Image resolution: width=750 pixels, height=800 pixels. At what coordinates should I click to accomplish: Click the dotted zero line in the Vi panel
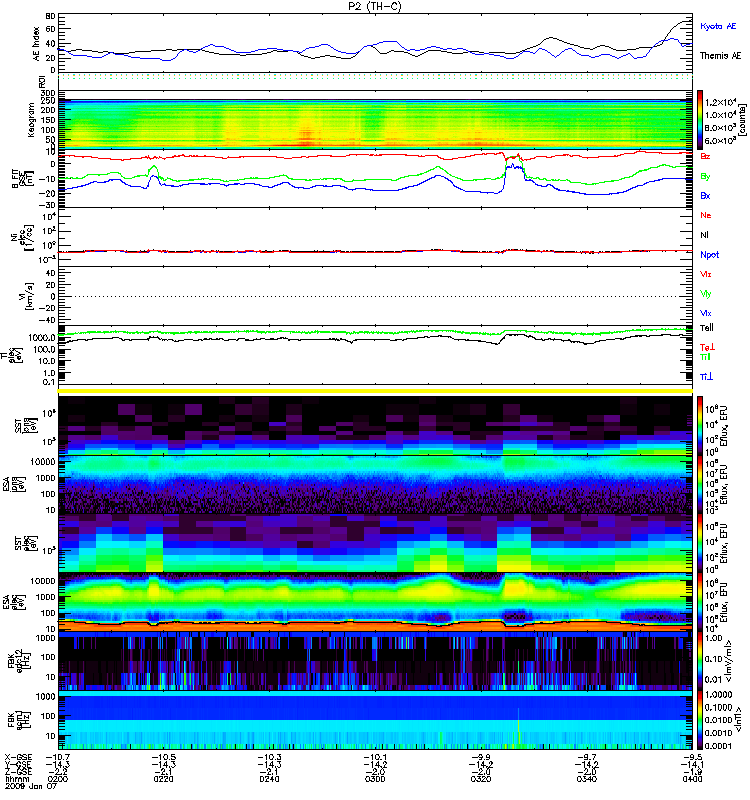pyautogui.click(x=375, y=296)
